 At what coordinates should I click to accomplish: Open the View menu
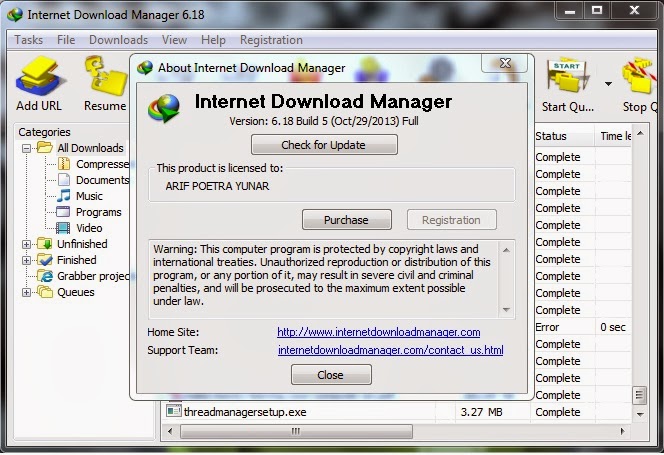pos(174,40)
